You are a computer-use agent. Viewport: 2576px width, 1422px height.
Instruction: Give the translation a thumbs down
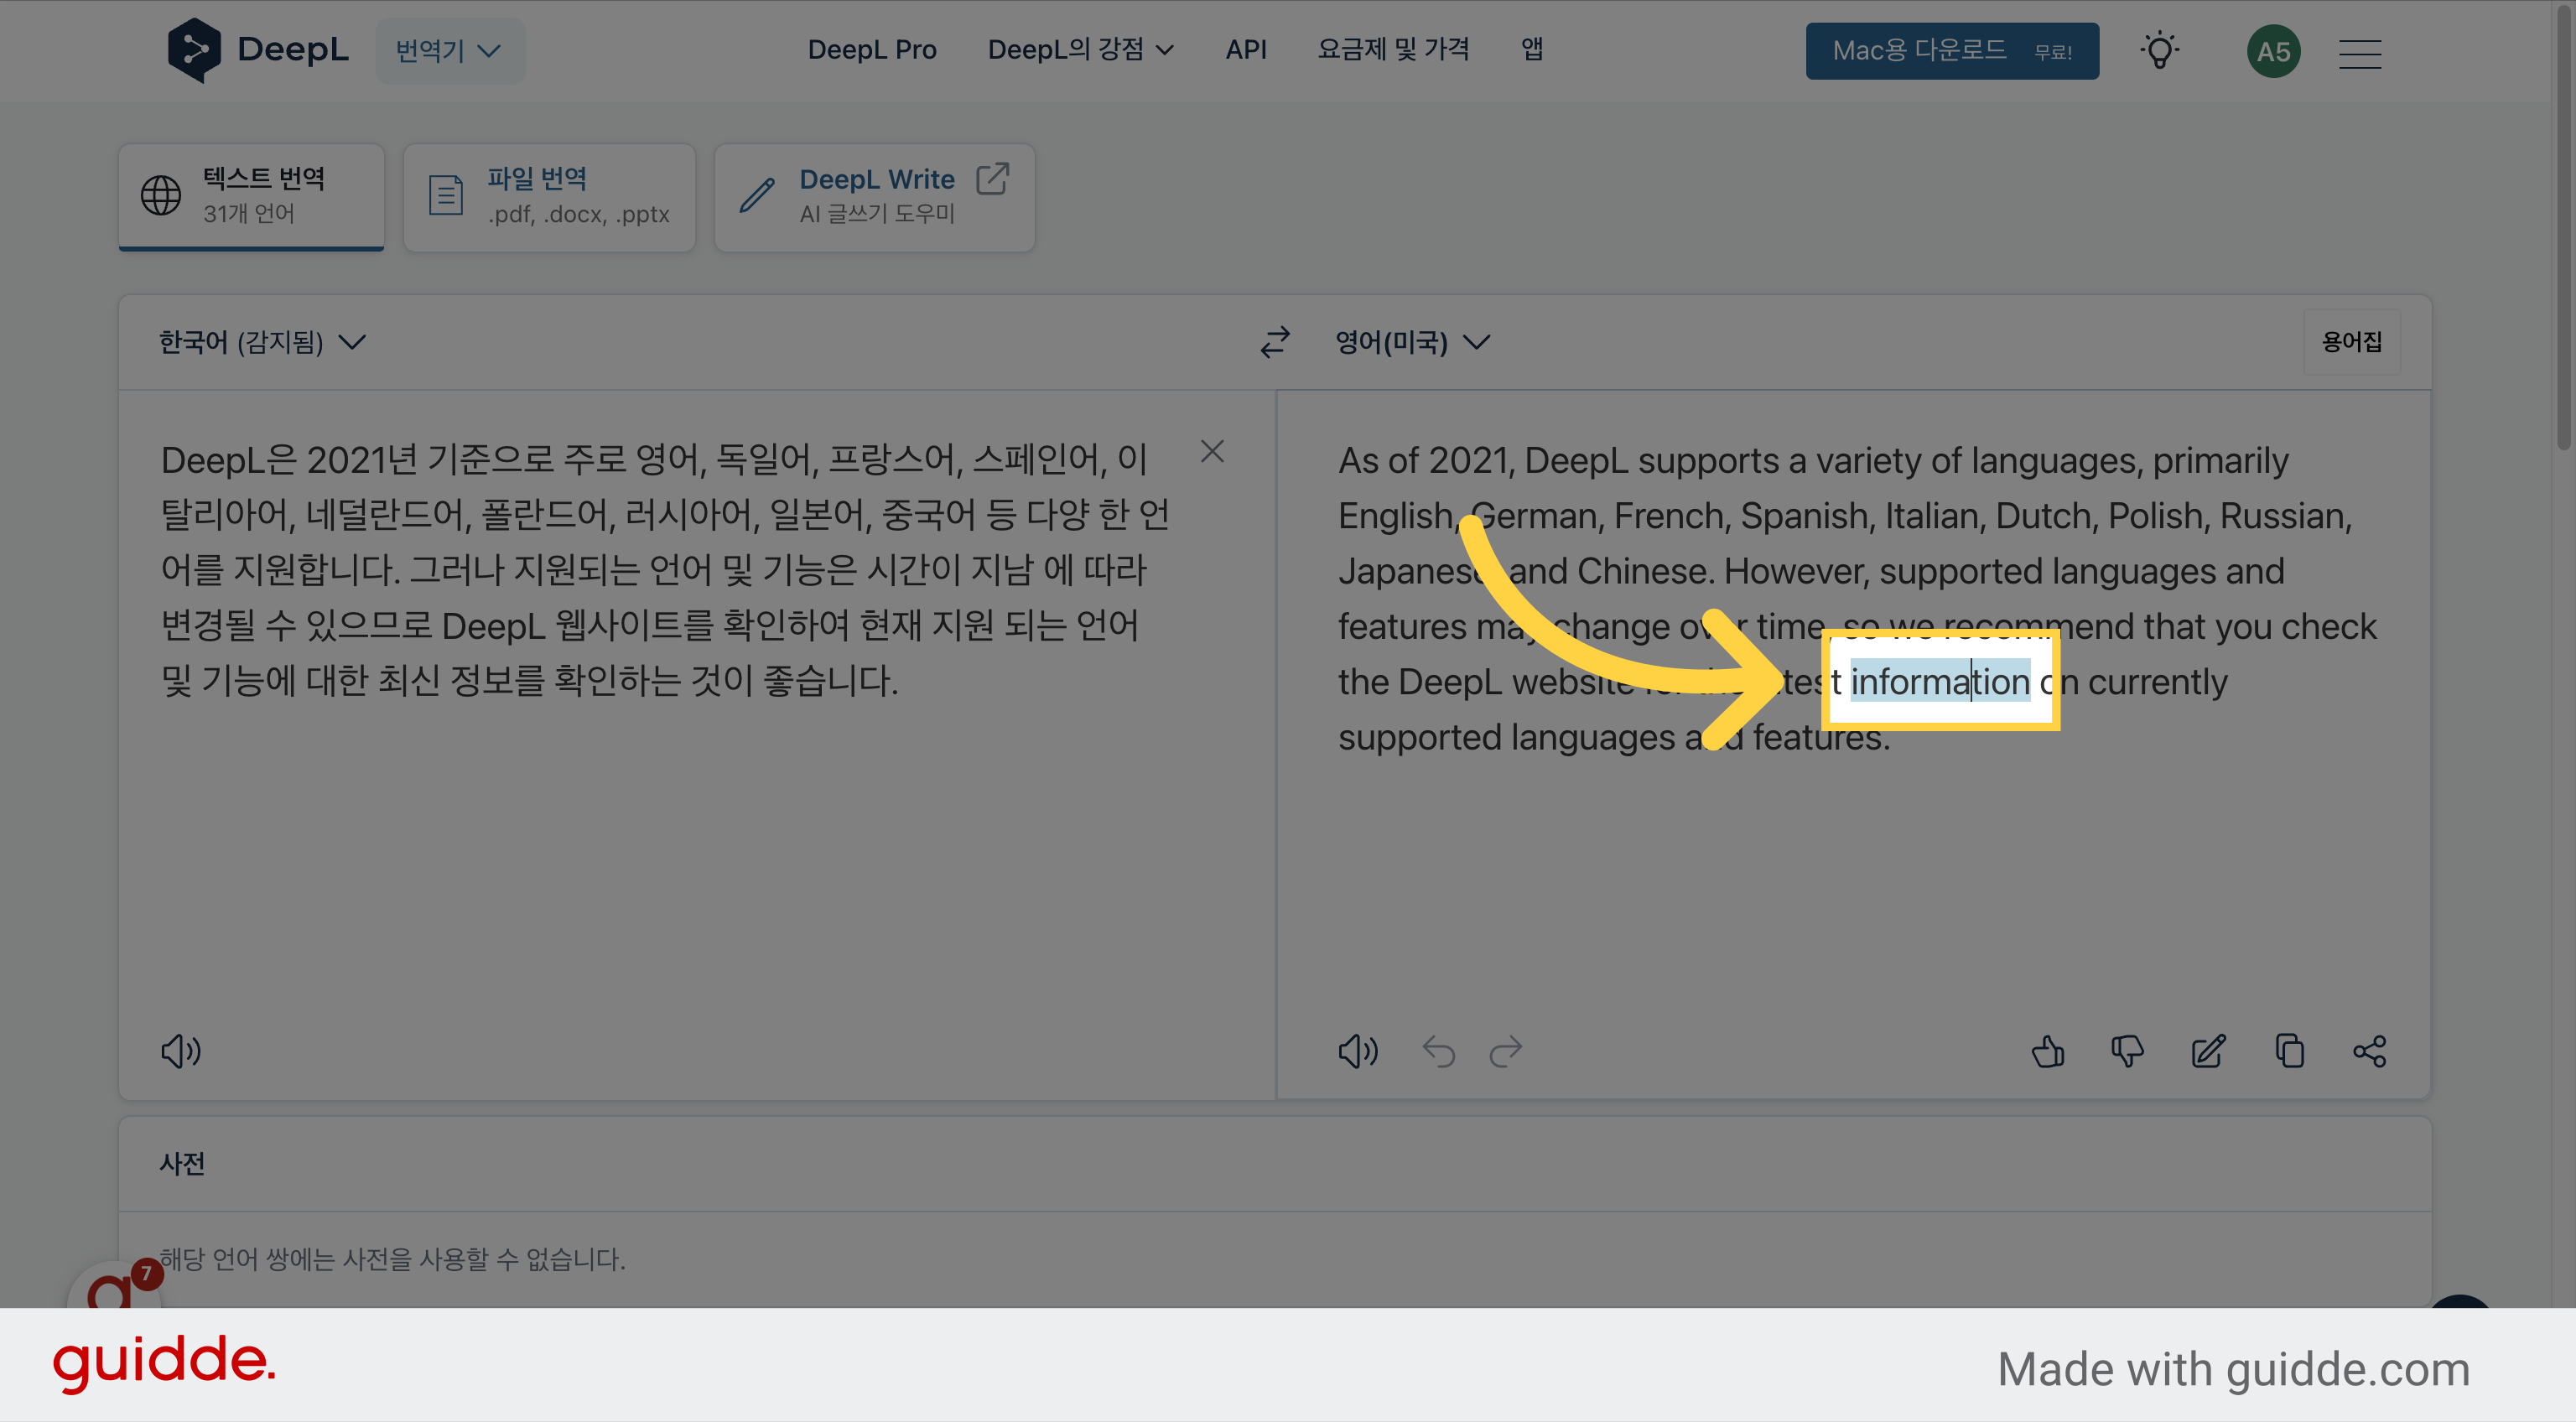coord(2127,1051)
